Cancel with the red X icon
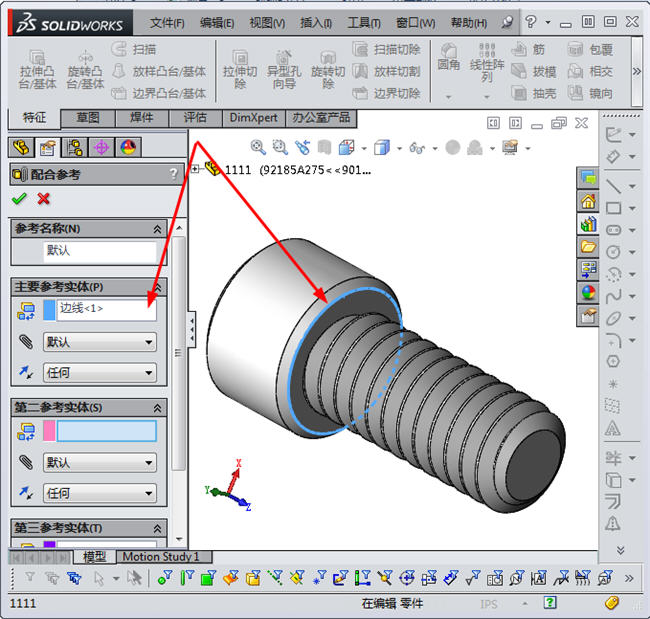The height and width of the screenshot is (619, 650). pyautogui.click(x=43, y=199)
